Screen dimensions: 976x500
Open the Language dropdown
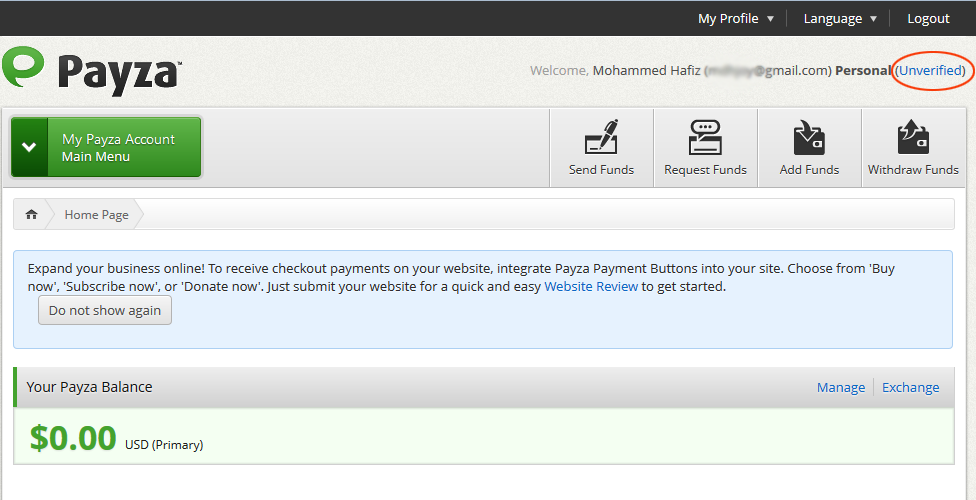click(840, 19)
